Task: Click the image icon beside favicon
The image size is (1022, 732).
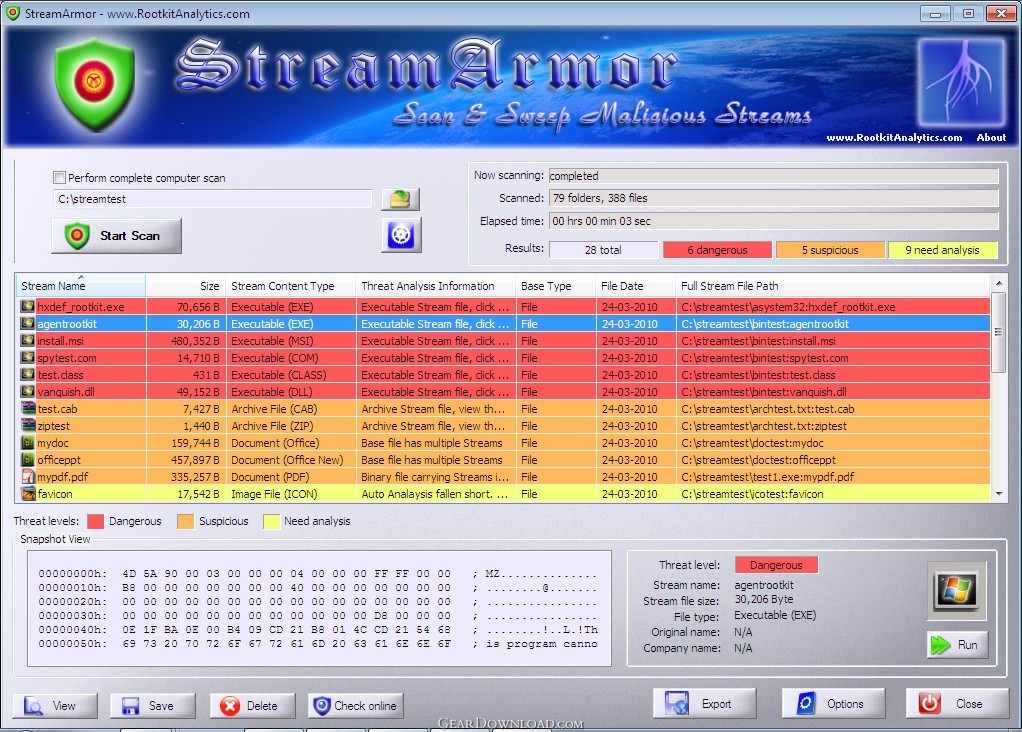Action: coord(27,493)
